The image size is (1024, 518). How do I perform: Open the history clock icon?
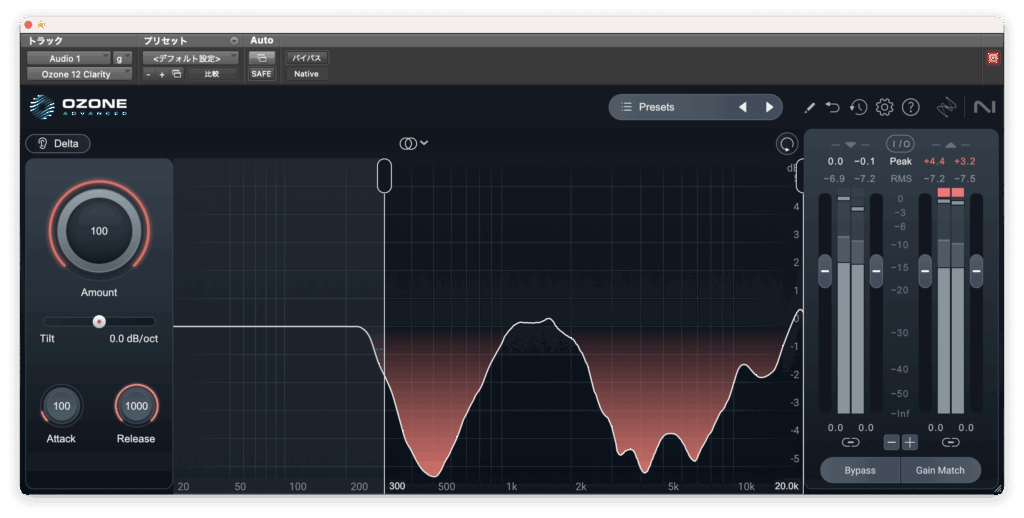(x=859, y=107)
